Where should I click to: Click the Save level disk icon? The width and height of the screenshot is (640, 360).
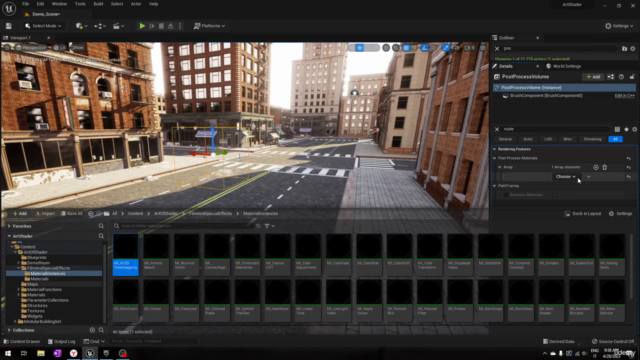(9, 26)
